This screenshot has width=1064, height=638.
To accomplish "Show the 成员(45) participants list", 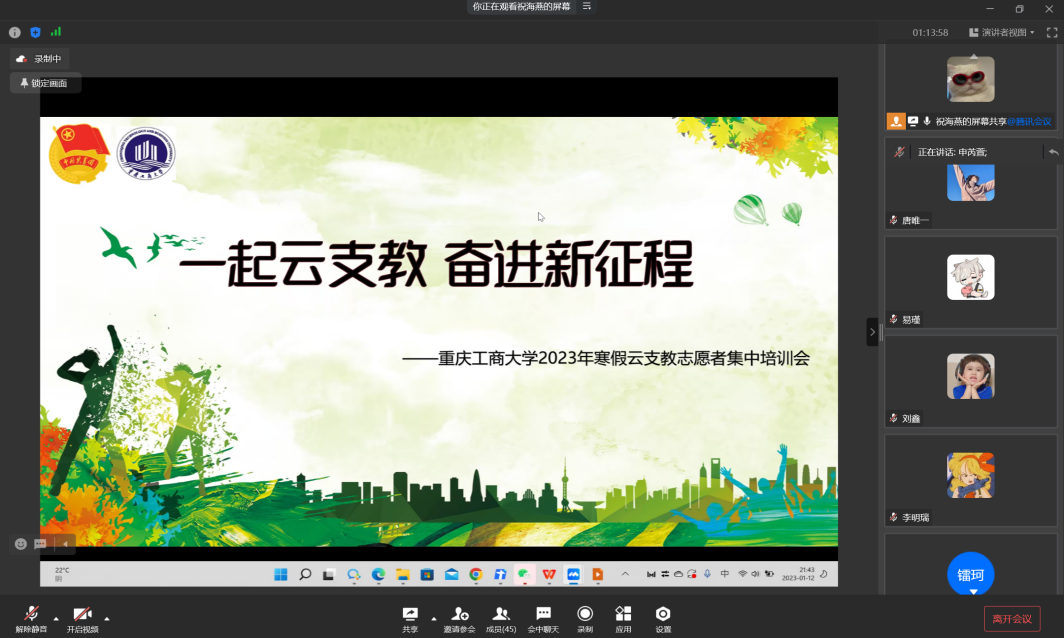I will [501, 616].
